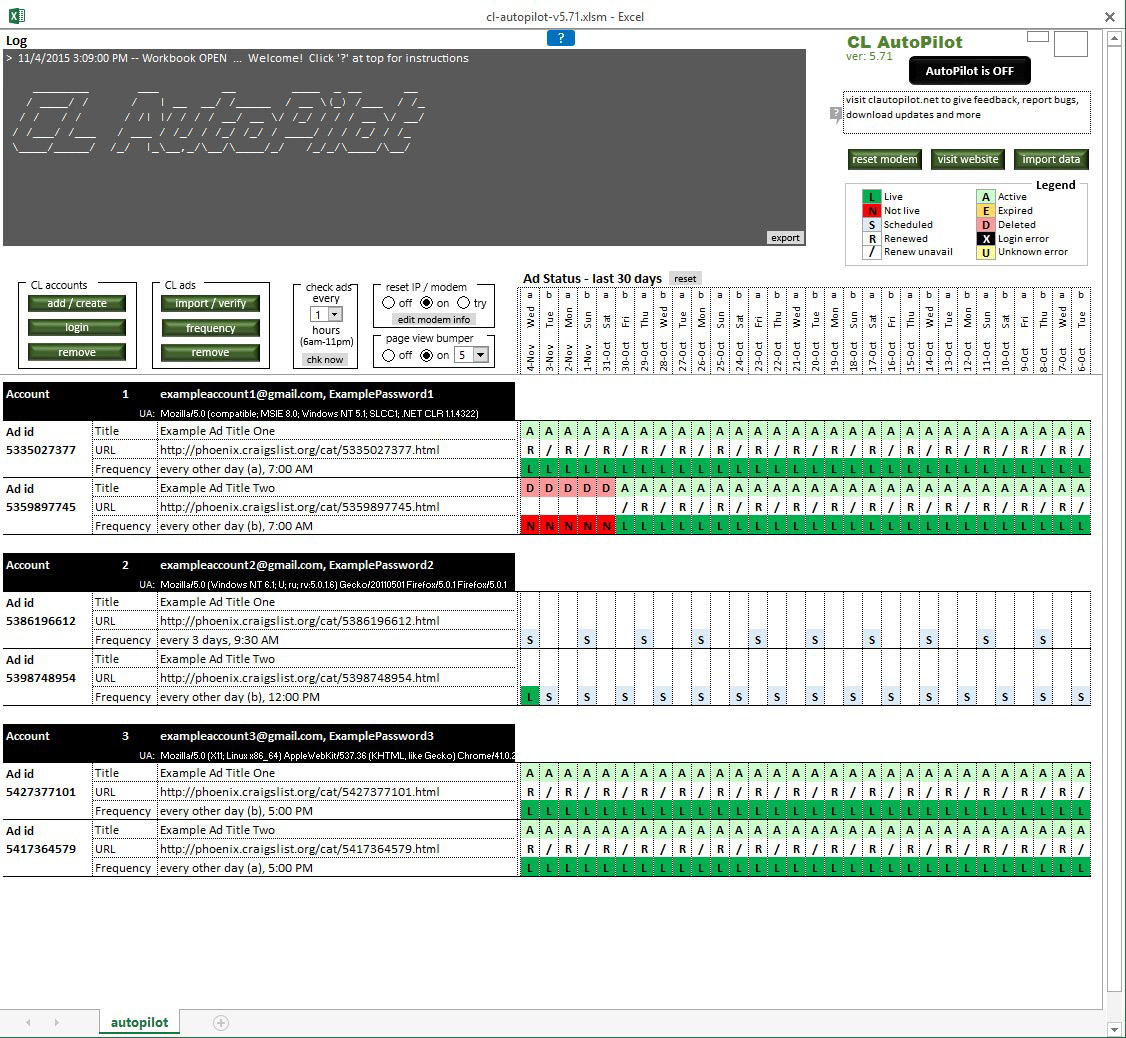Image resolution: width=1126 pixels, height=1038 pixels.
Task: Click the Expired legend swatch
Action: [986, 210]
